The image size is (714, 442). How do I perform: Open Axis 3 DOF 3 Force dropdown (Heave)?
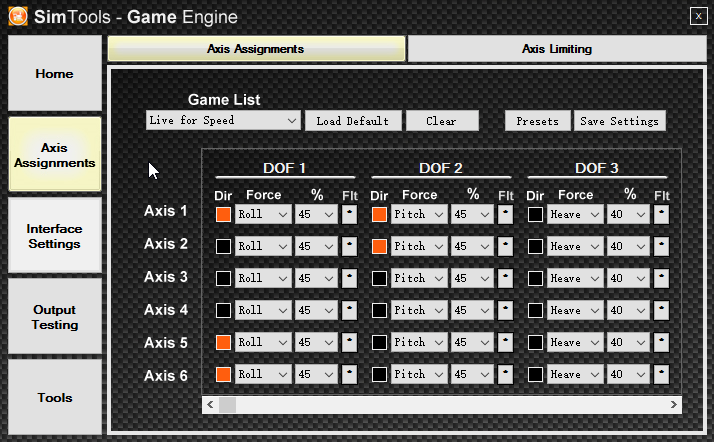point(575,278)
